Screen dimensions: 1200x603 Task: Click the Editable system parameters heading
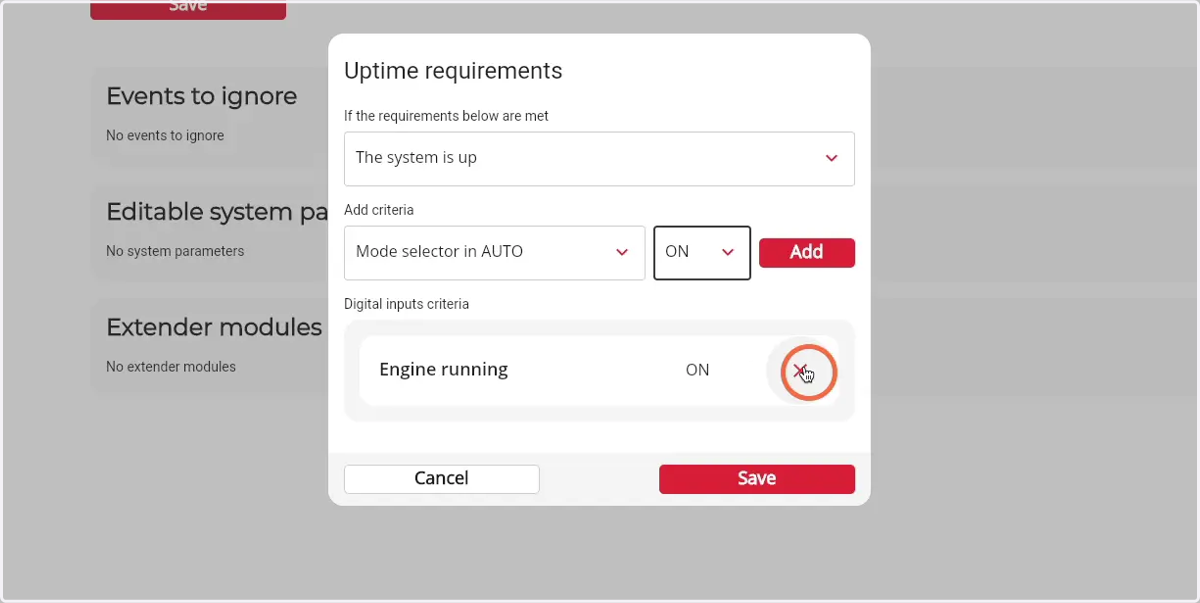pyautogui.click(x=217, y=212)
